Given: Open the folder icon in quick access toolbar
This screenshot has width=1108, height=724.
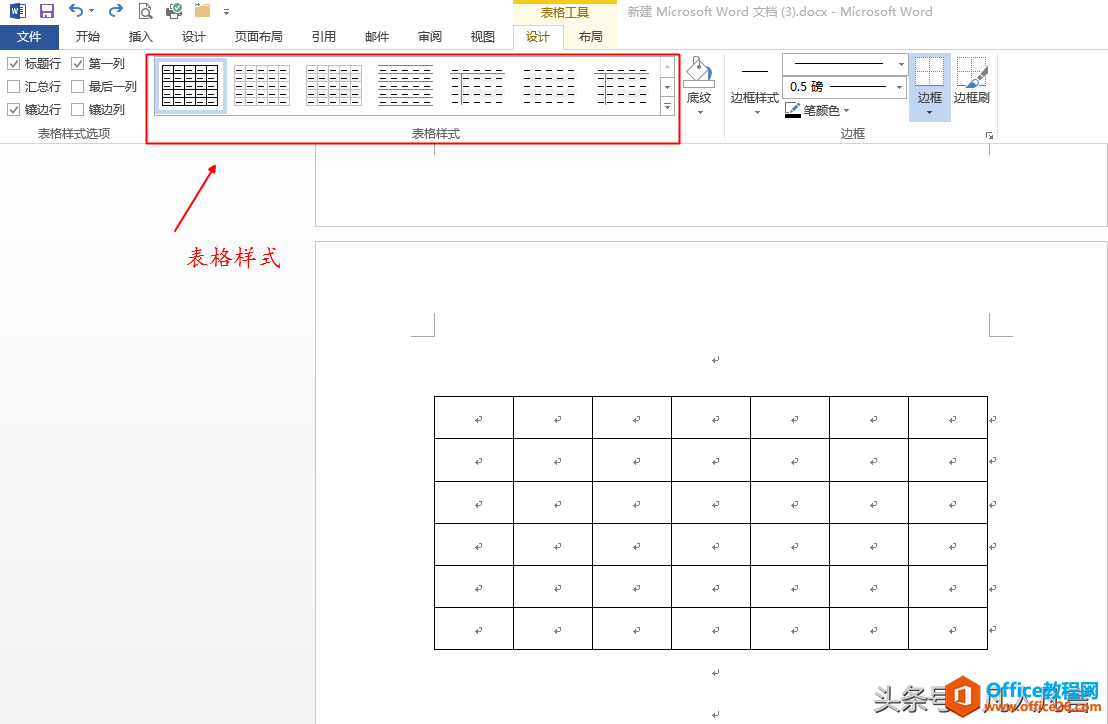Looking at the screenshot, I should pyautogui.click(x=203, y=11).
